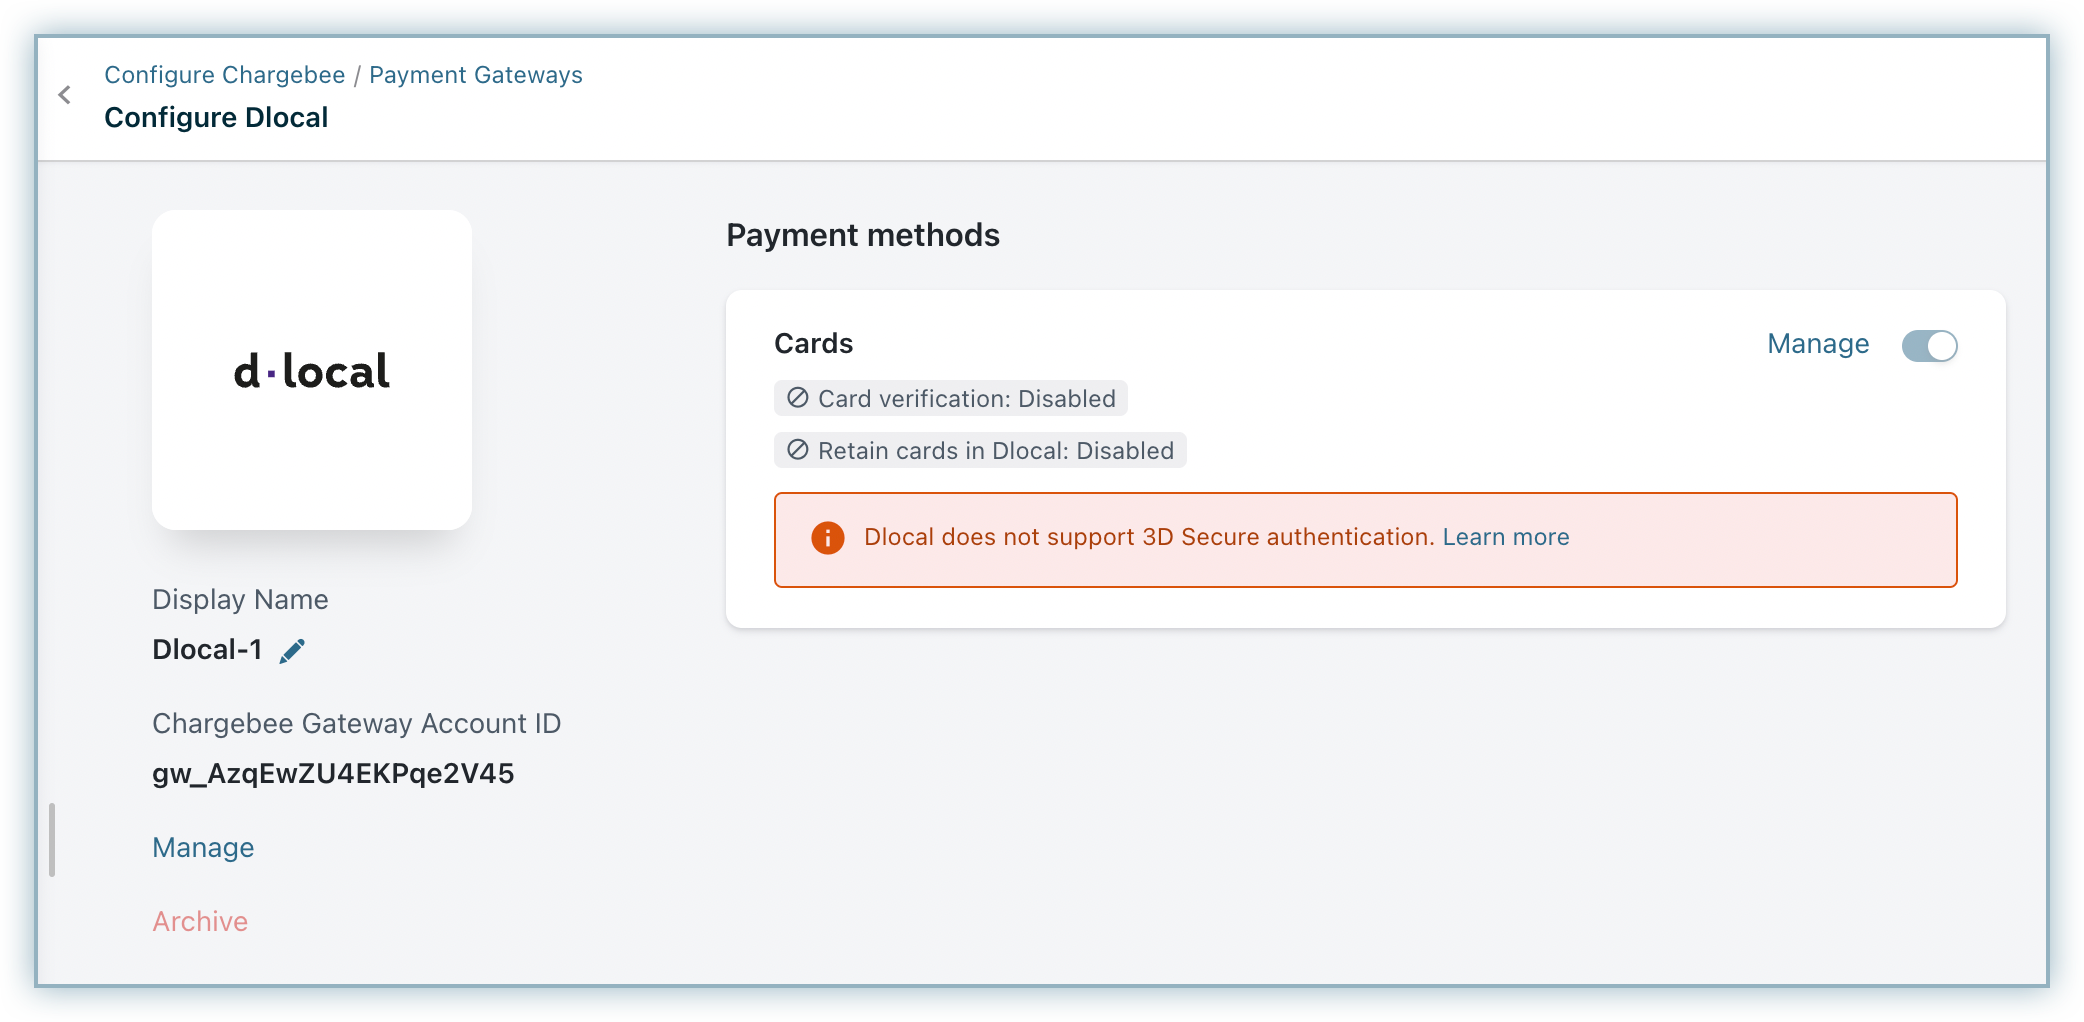2084x1022 pixels.
Task: Click the Configure Dlocal page title
Action: pos(216,118)
